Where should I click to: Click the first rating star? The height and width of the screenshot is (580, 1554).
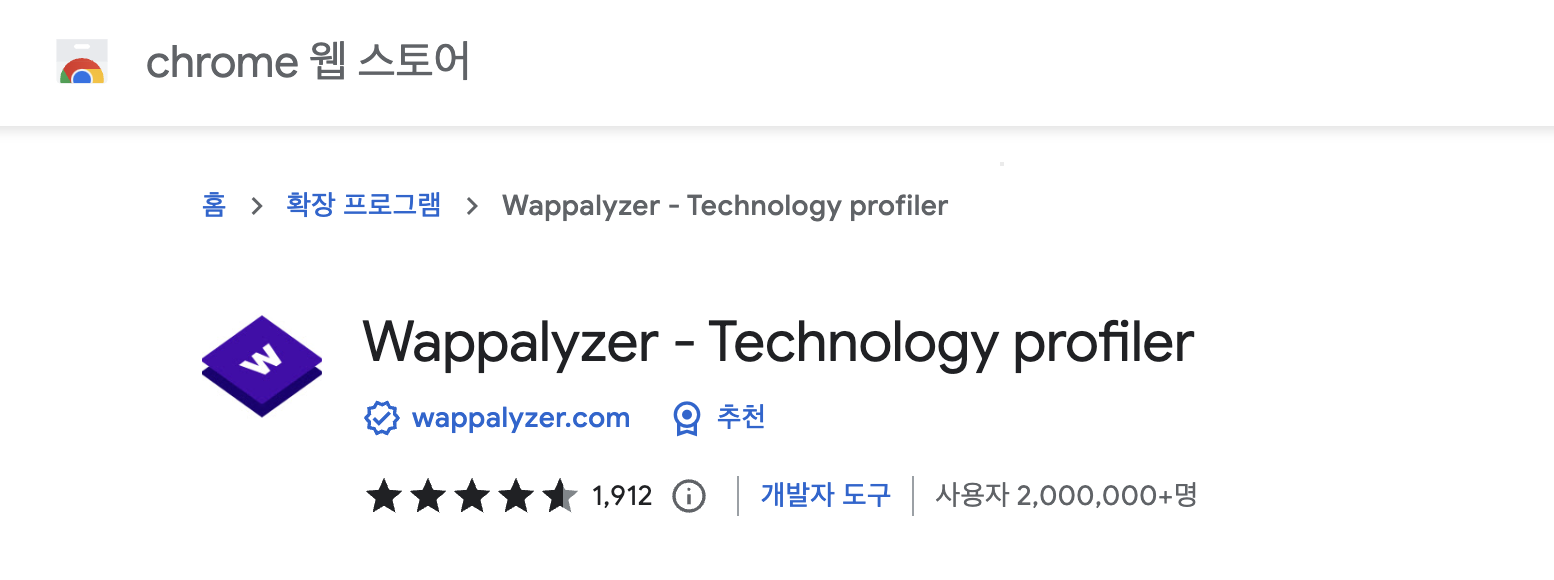[383, 495]
